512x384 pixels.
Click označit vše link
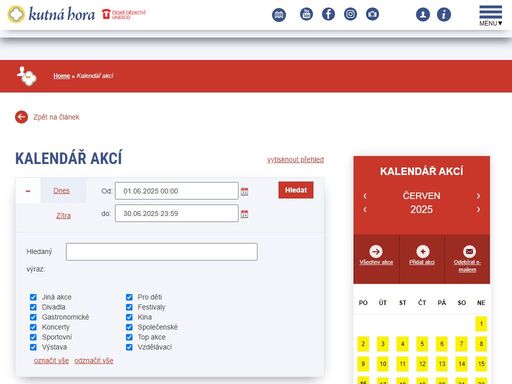point(51,361)
